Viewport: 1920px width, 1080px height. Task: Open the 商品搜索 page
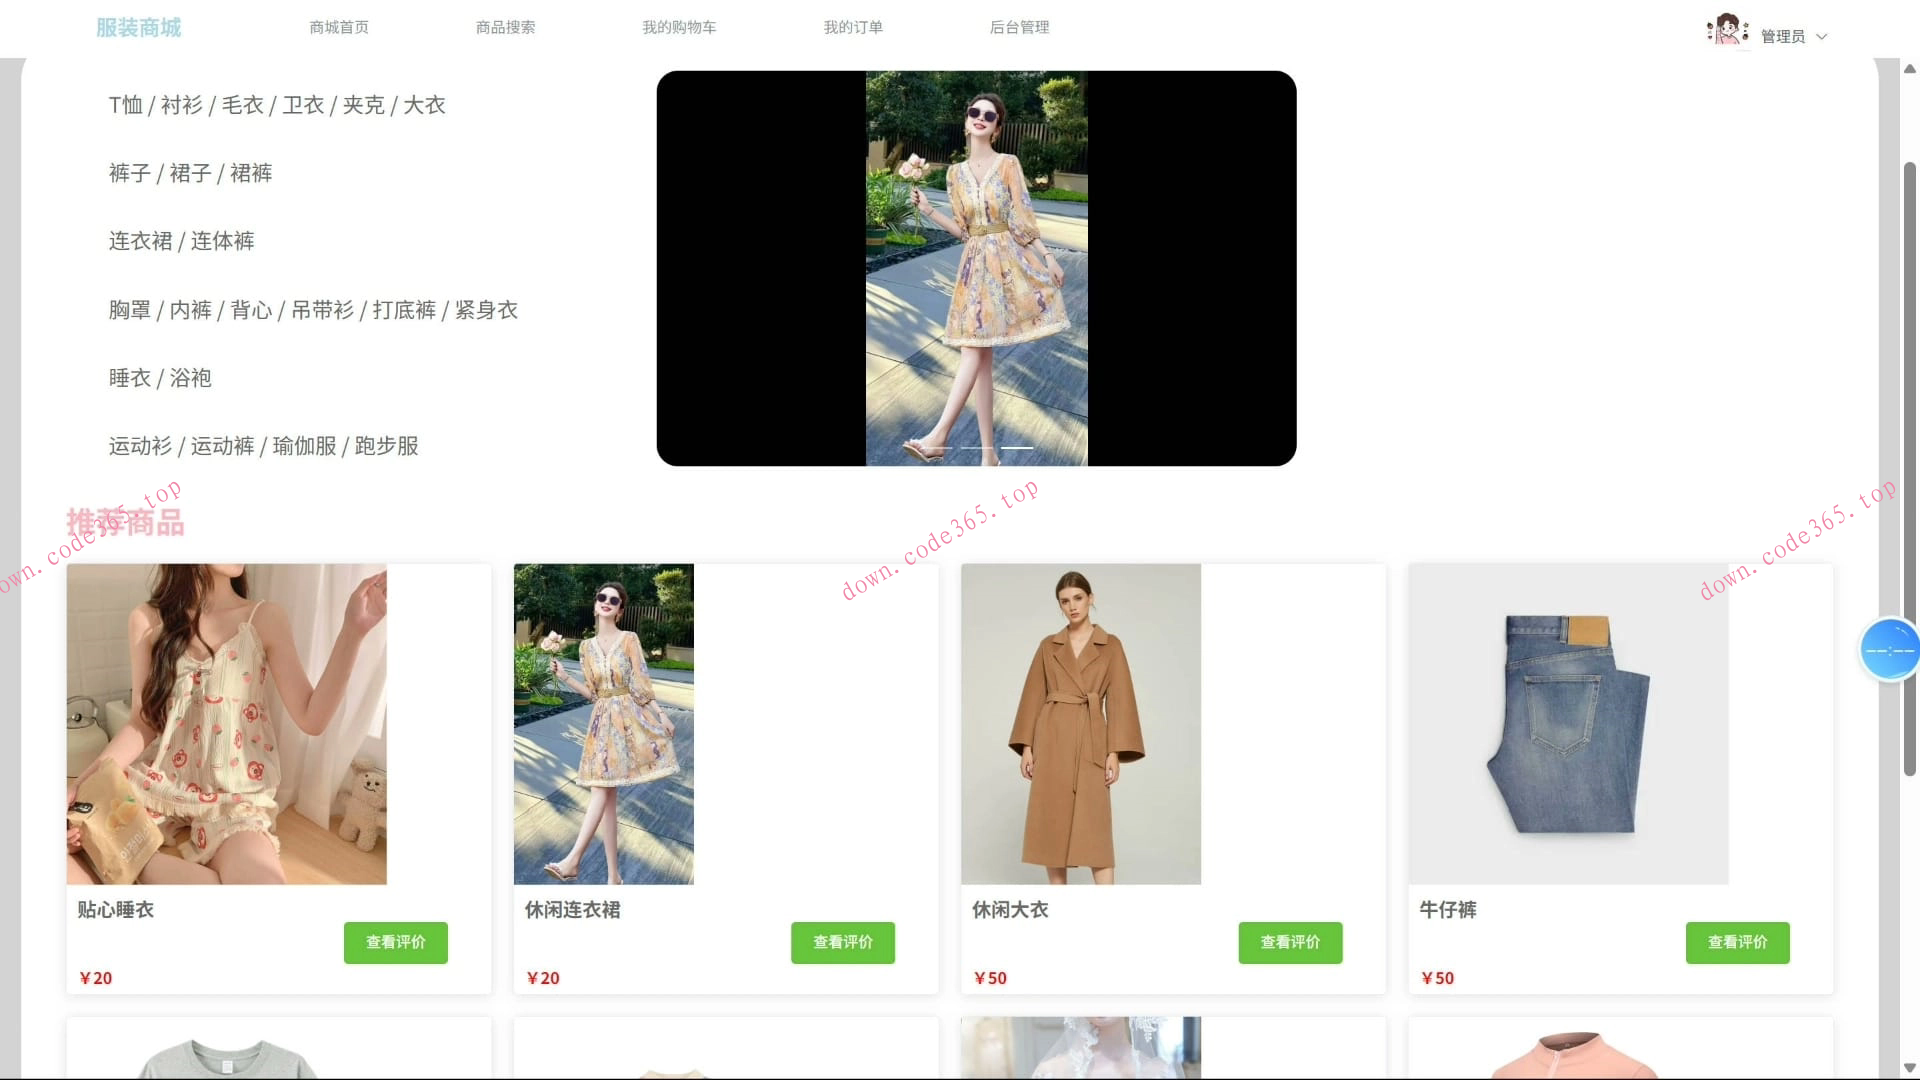(505, 27)
